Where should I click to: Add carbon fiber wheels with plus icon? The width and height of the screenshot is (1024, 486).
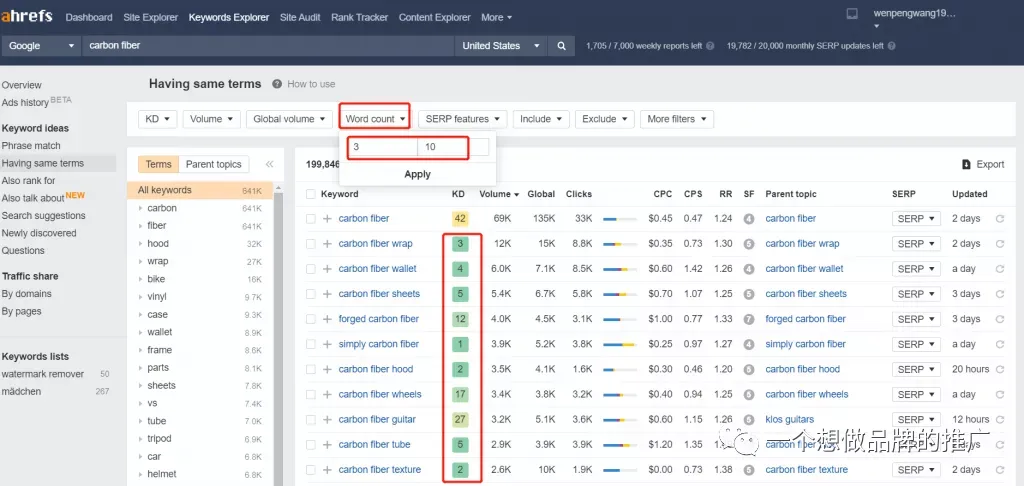pos(327,395)
